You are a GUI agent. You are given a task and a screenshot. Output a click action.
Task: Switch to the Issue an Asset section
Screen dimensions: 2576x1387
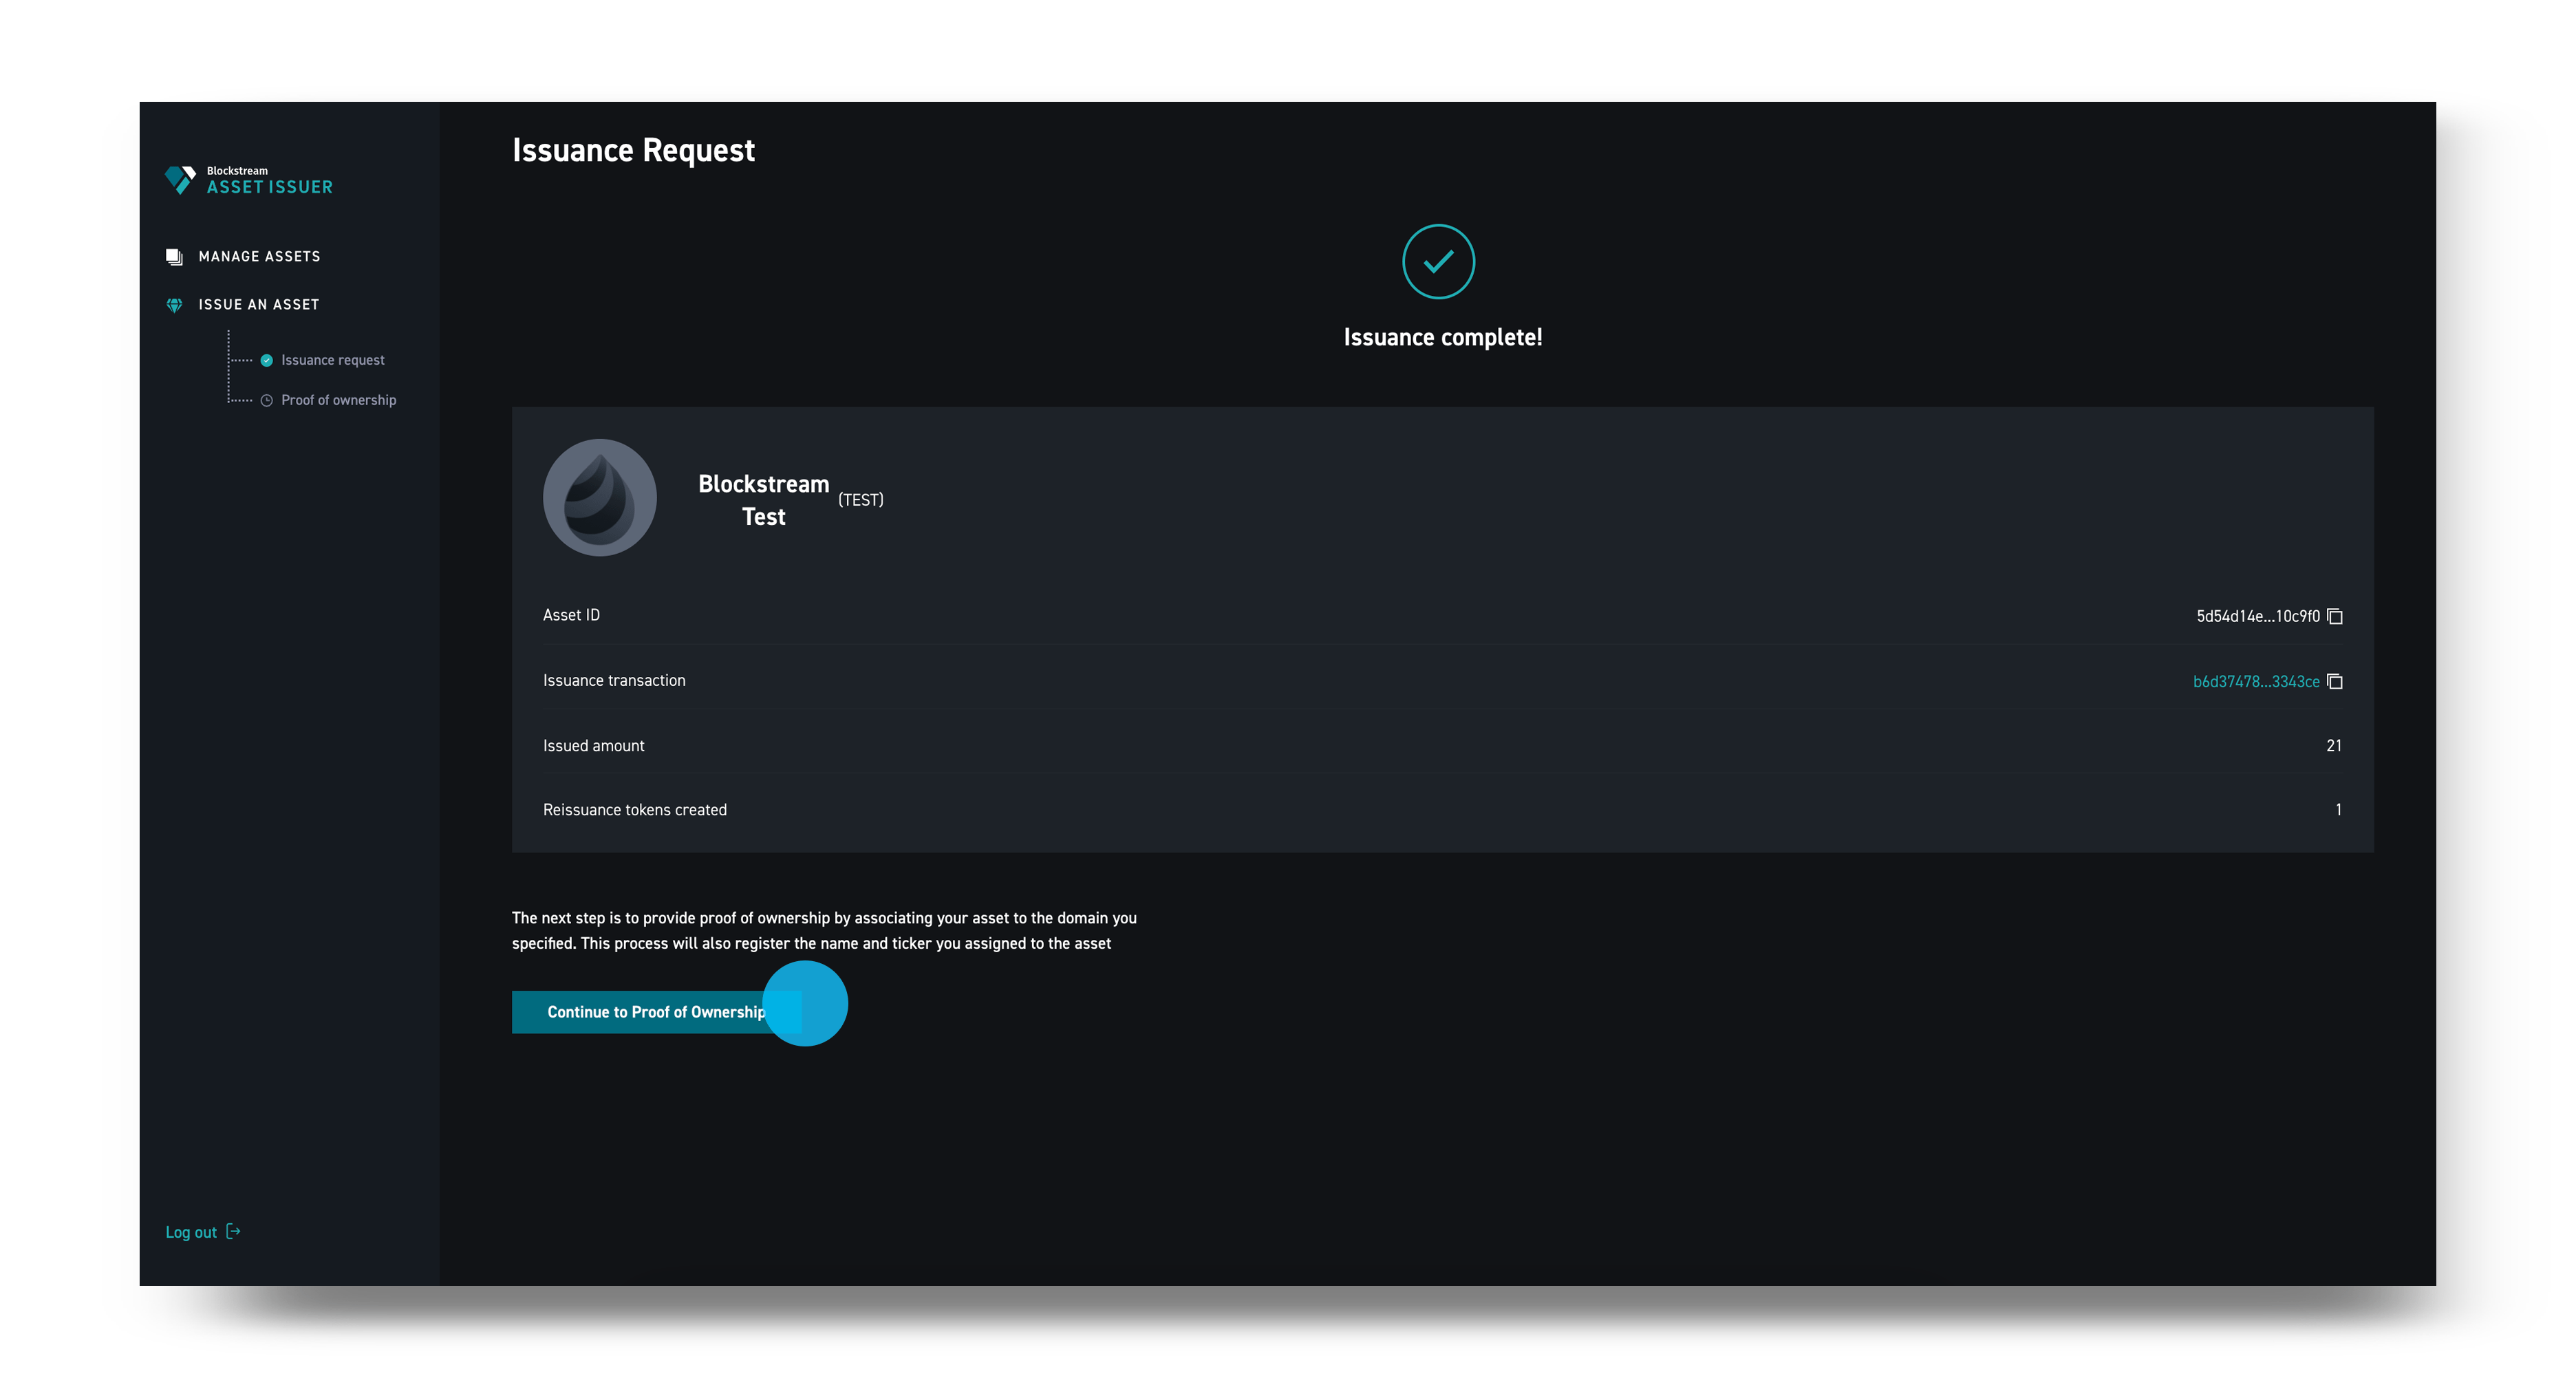tap(257, 305)
